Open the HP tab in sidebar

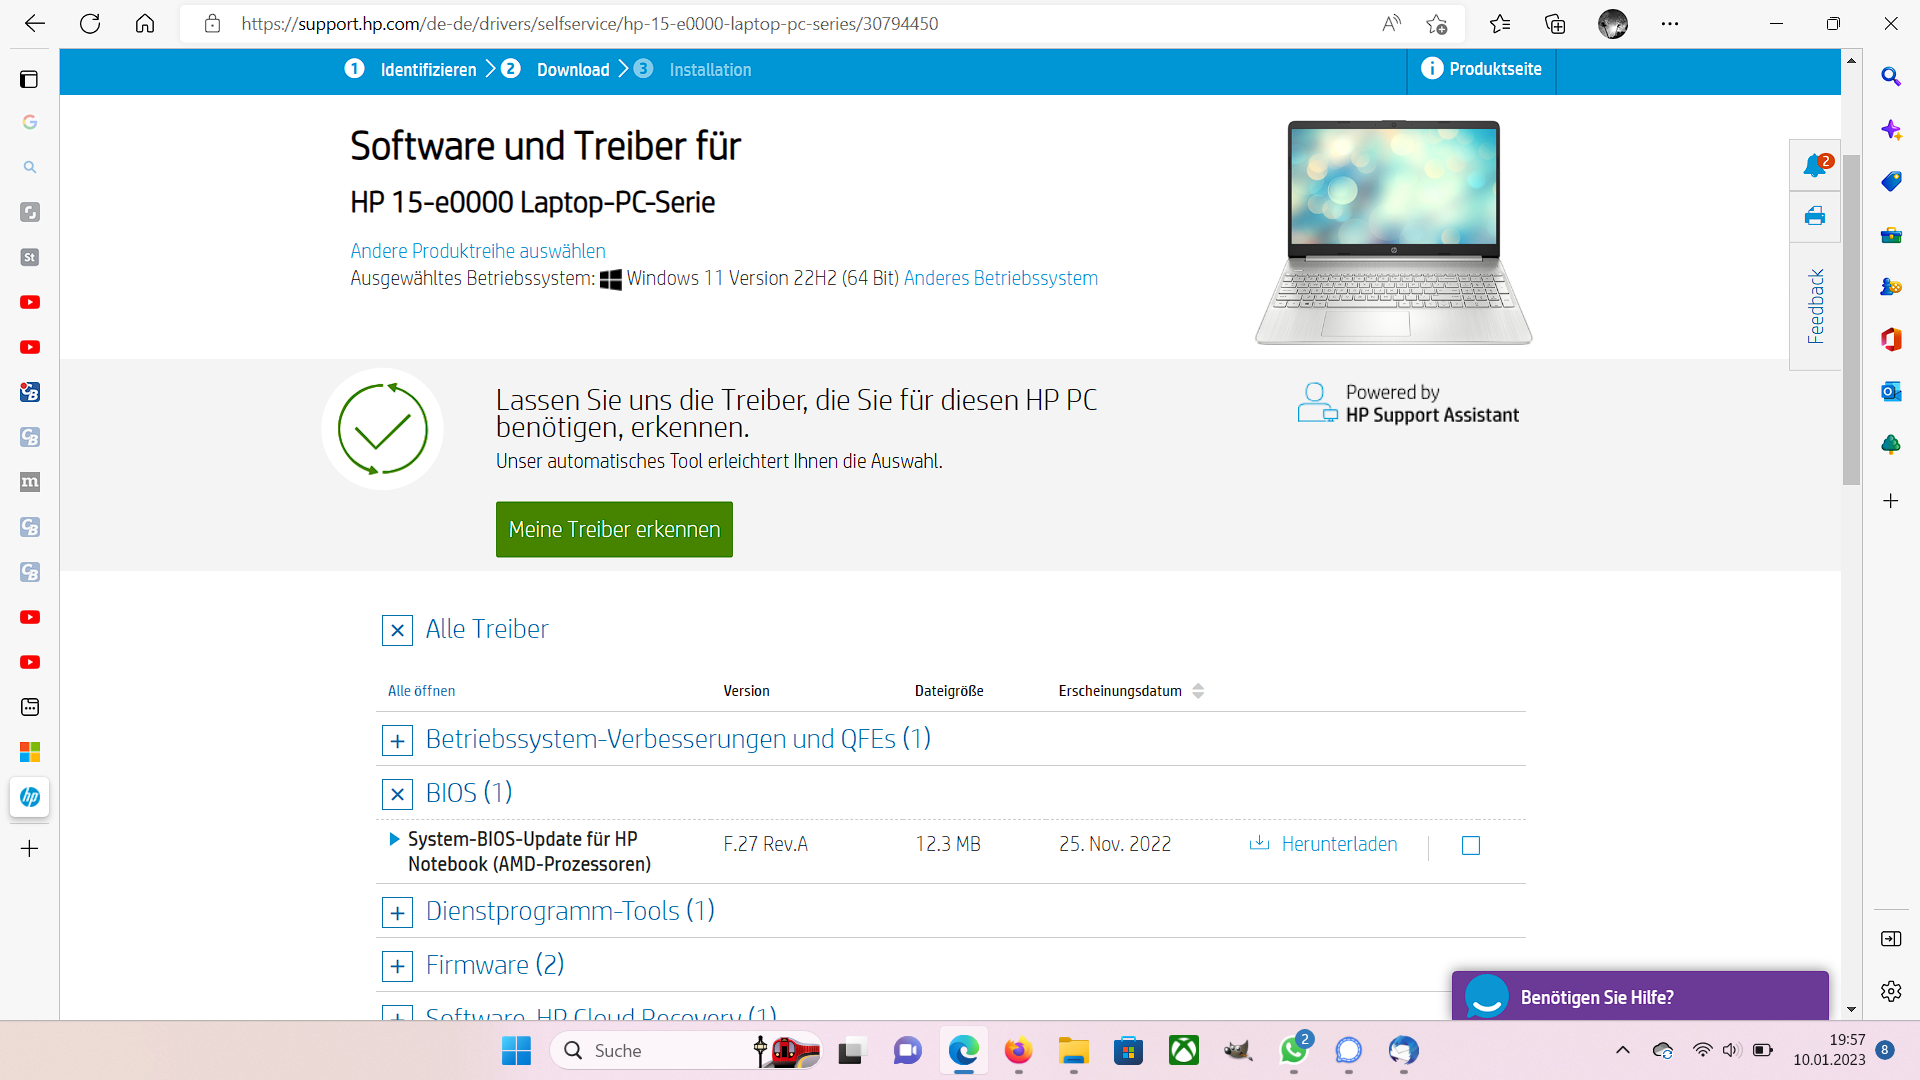coord(30,797)
